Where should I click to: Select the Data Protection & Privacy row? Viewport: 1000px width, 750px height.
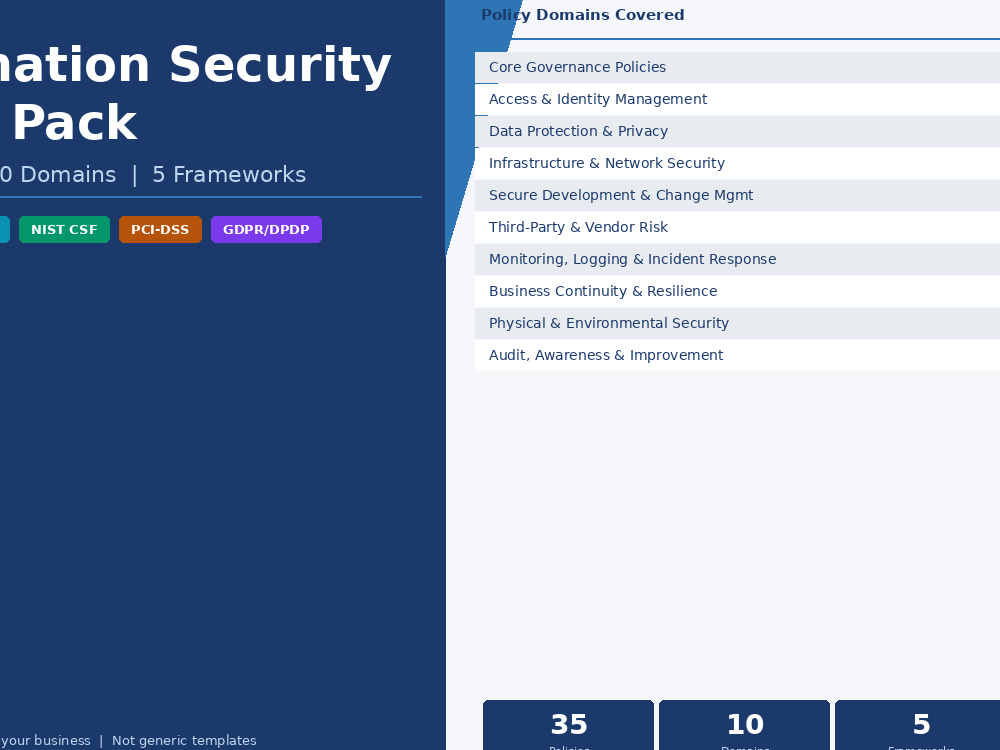click(x=737, y=131)
